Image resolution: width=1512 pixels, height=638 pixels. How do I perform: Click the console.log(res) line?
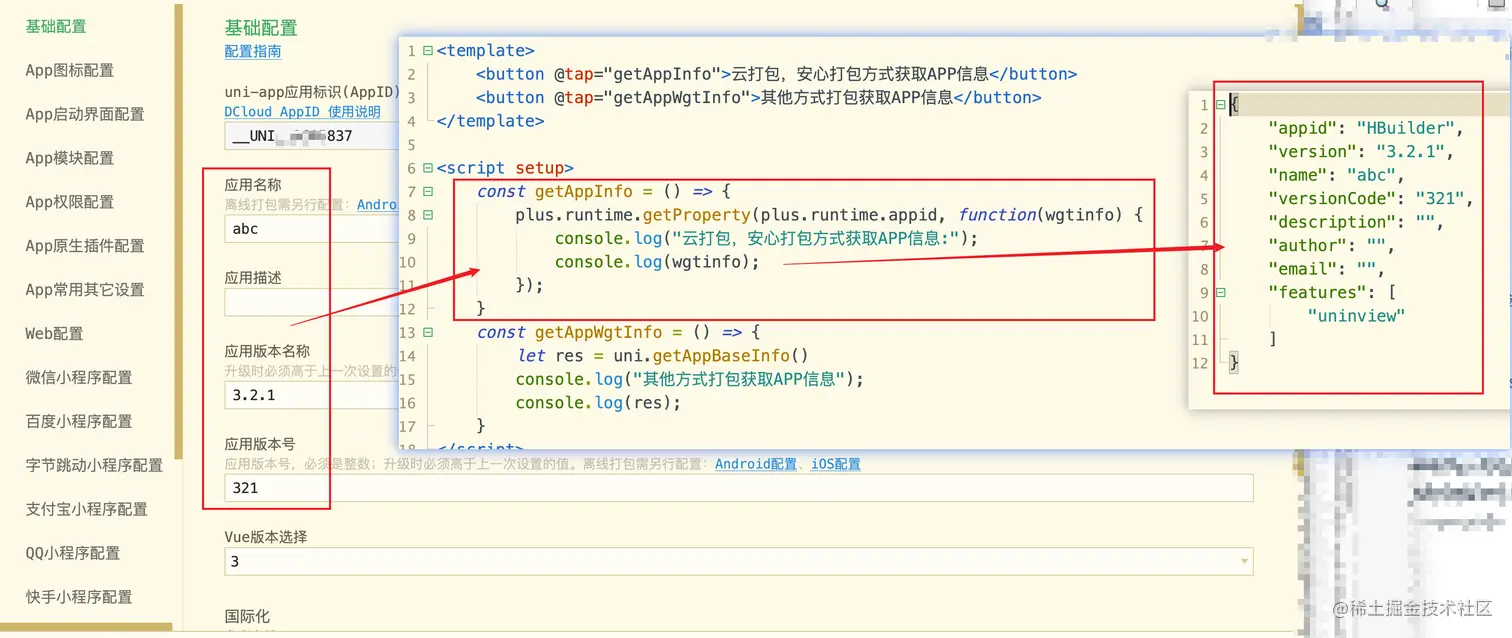point(598,403)
